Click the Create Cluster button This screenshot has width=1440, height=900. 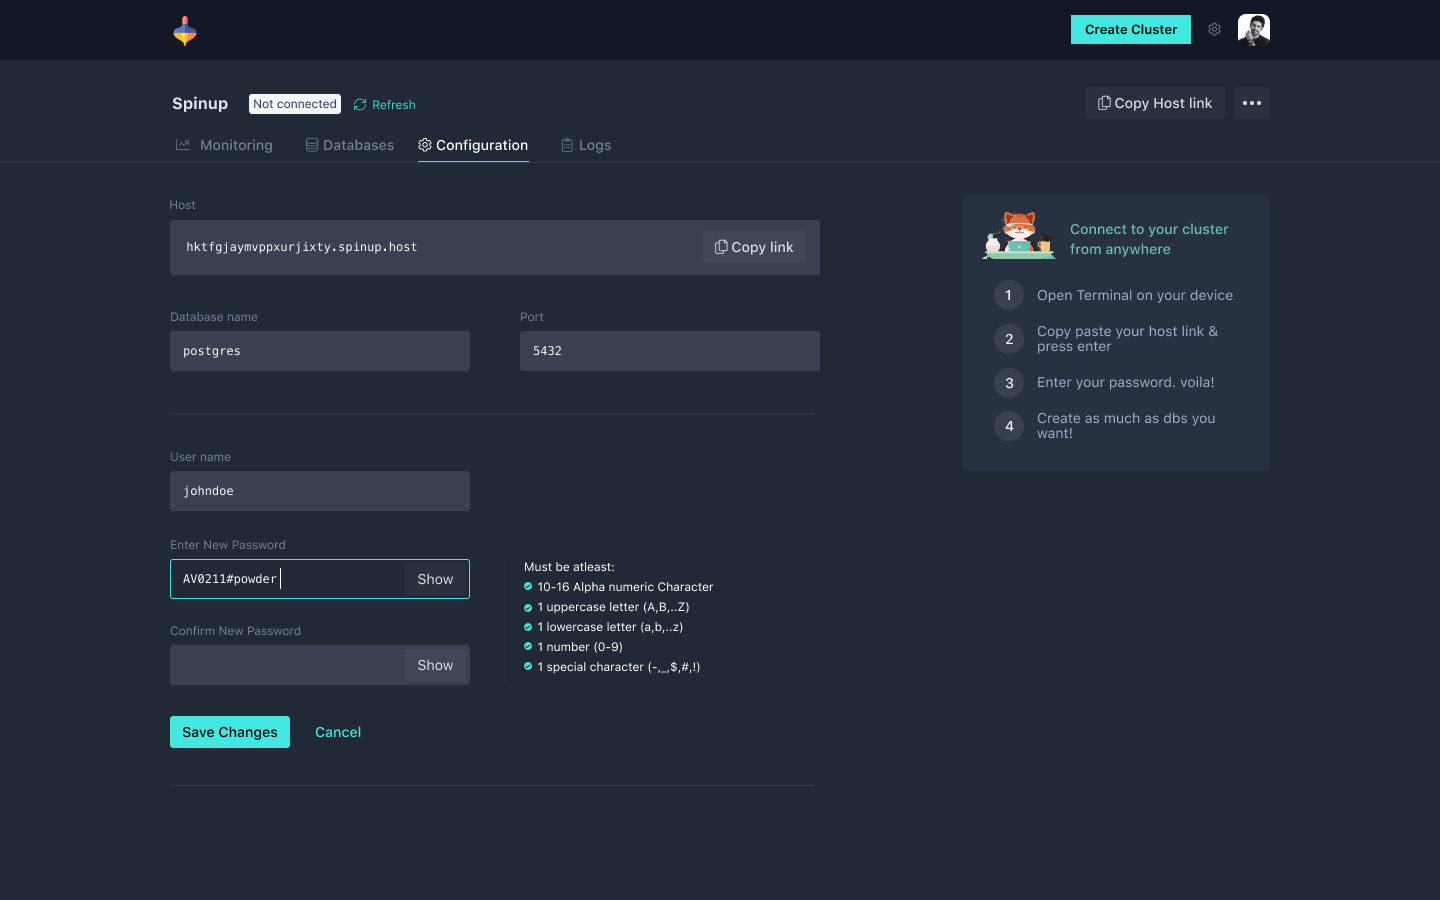pos(1130,30)
